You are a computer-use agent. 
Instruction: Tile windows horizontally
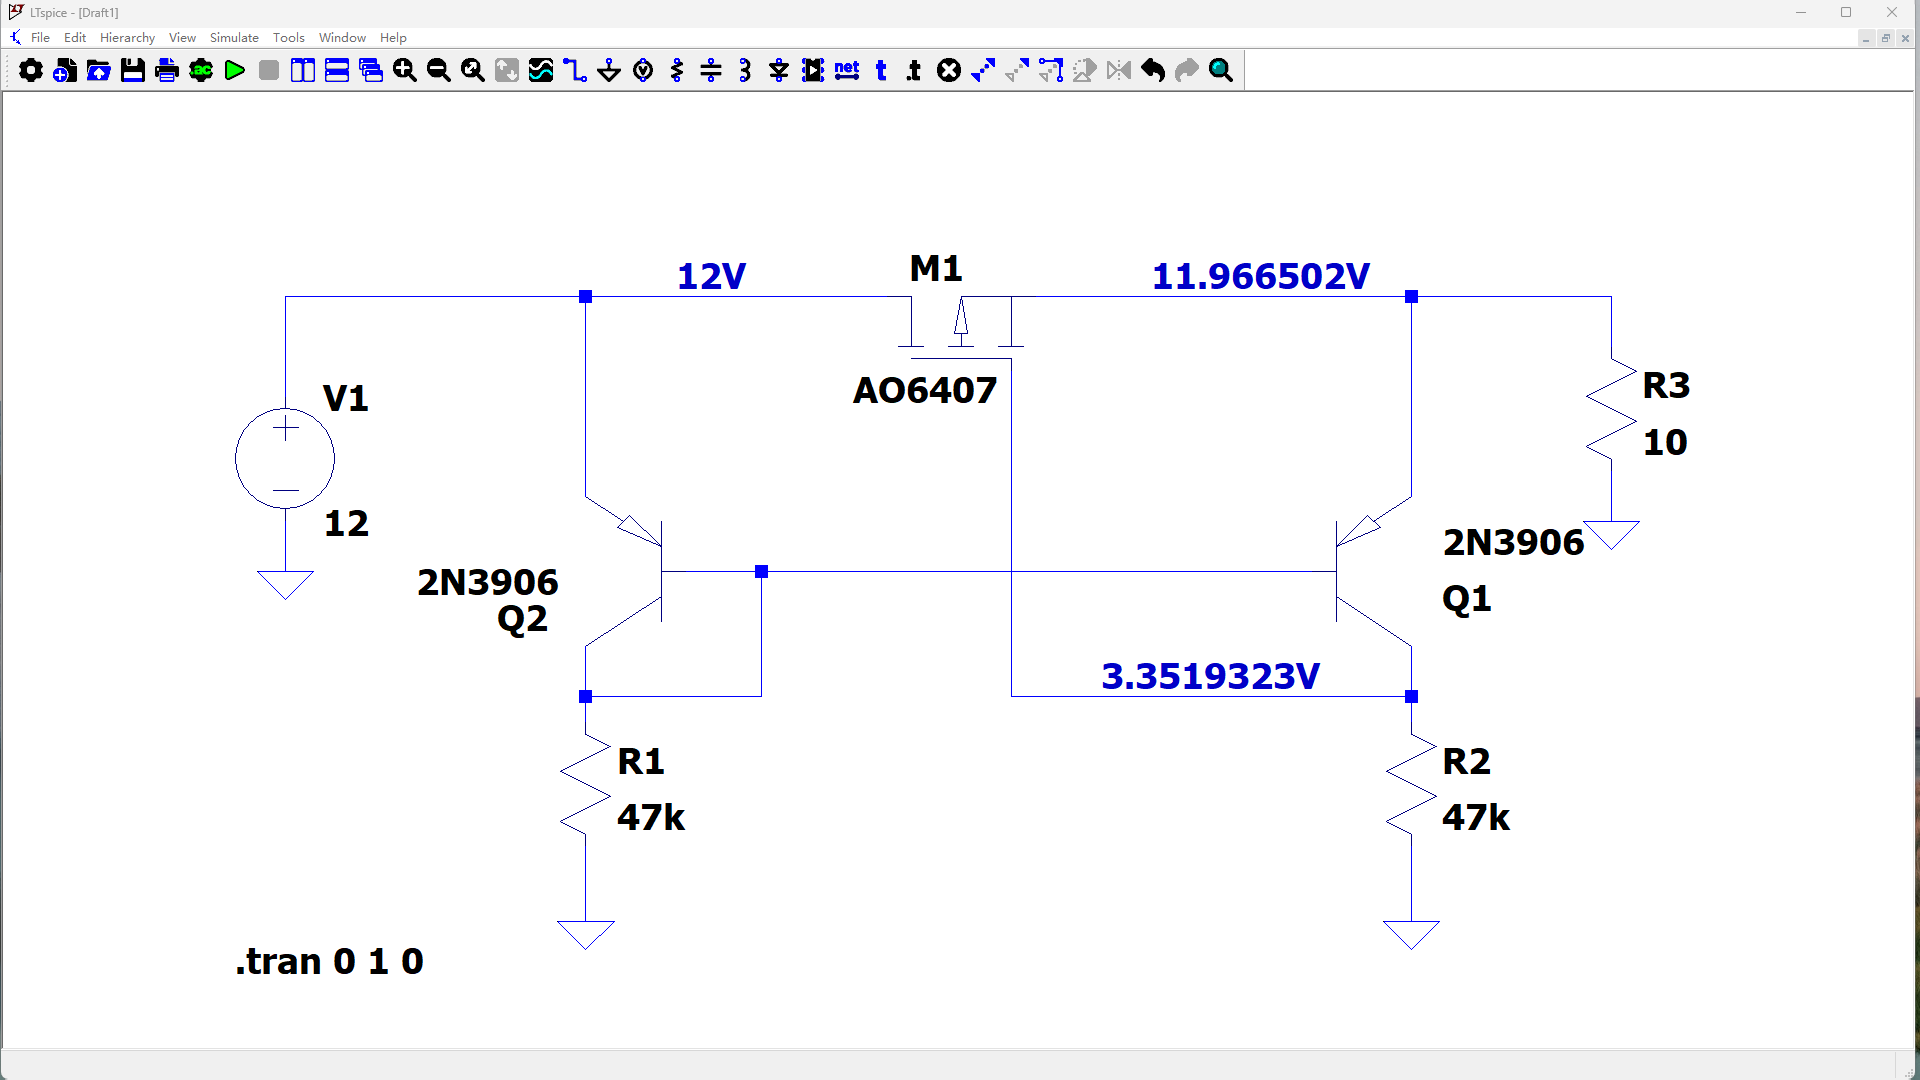tap(337, 70)
